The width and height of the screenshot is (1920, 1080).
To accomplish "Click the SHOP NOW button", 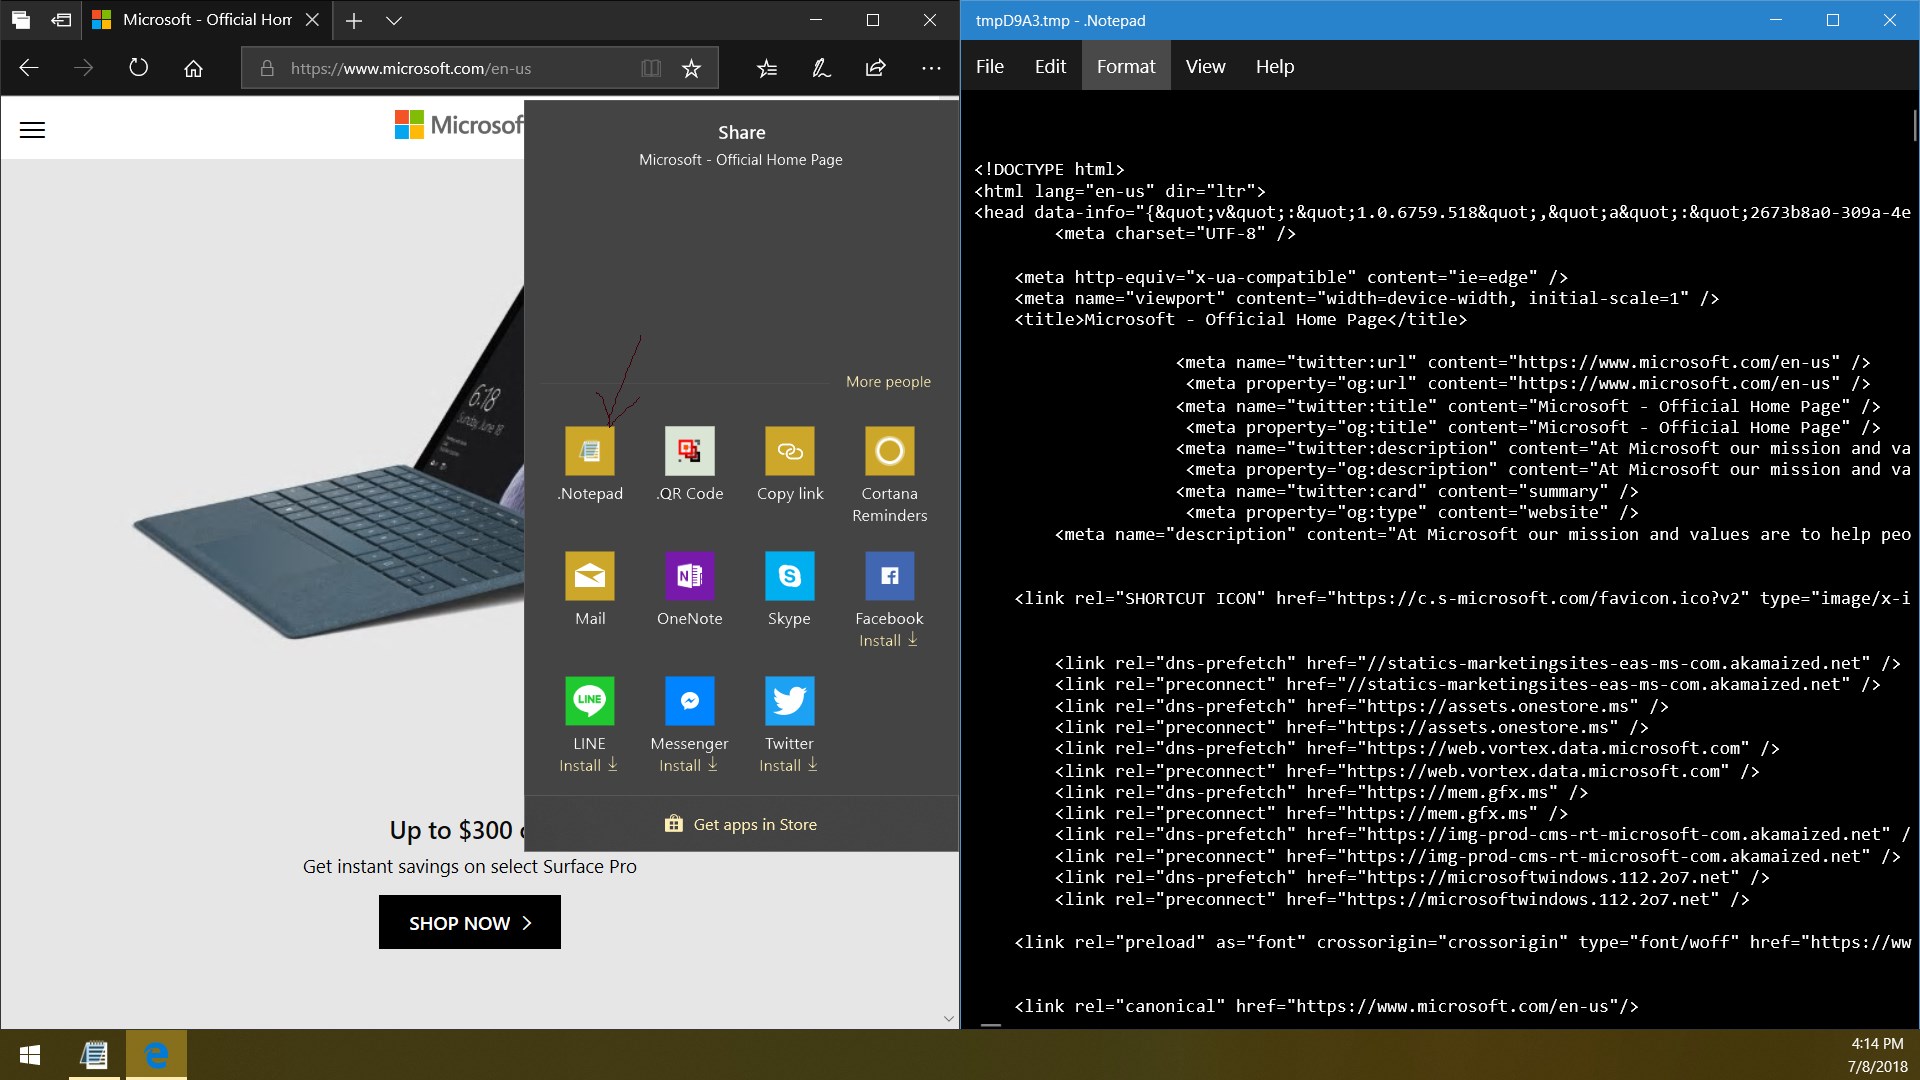I will pyautogui.click(x=469, y=923).
